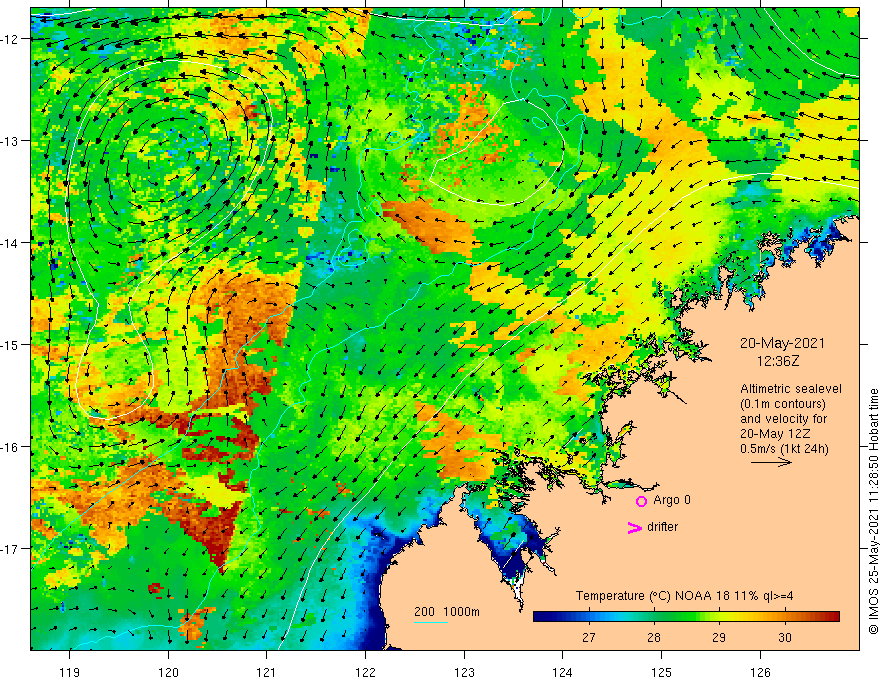880x680 pixels.
Task: Click the latitude label -16
Action: click(11, 447)
